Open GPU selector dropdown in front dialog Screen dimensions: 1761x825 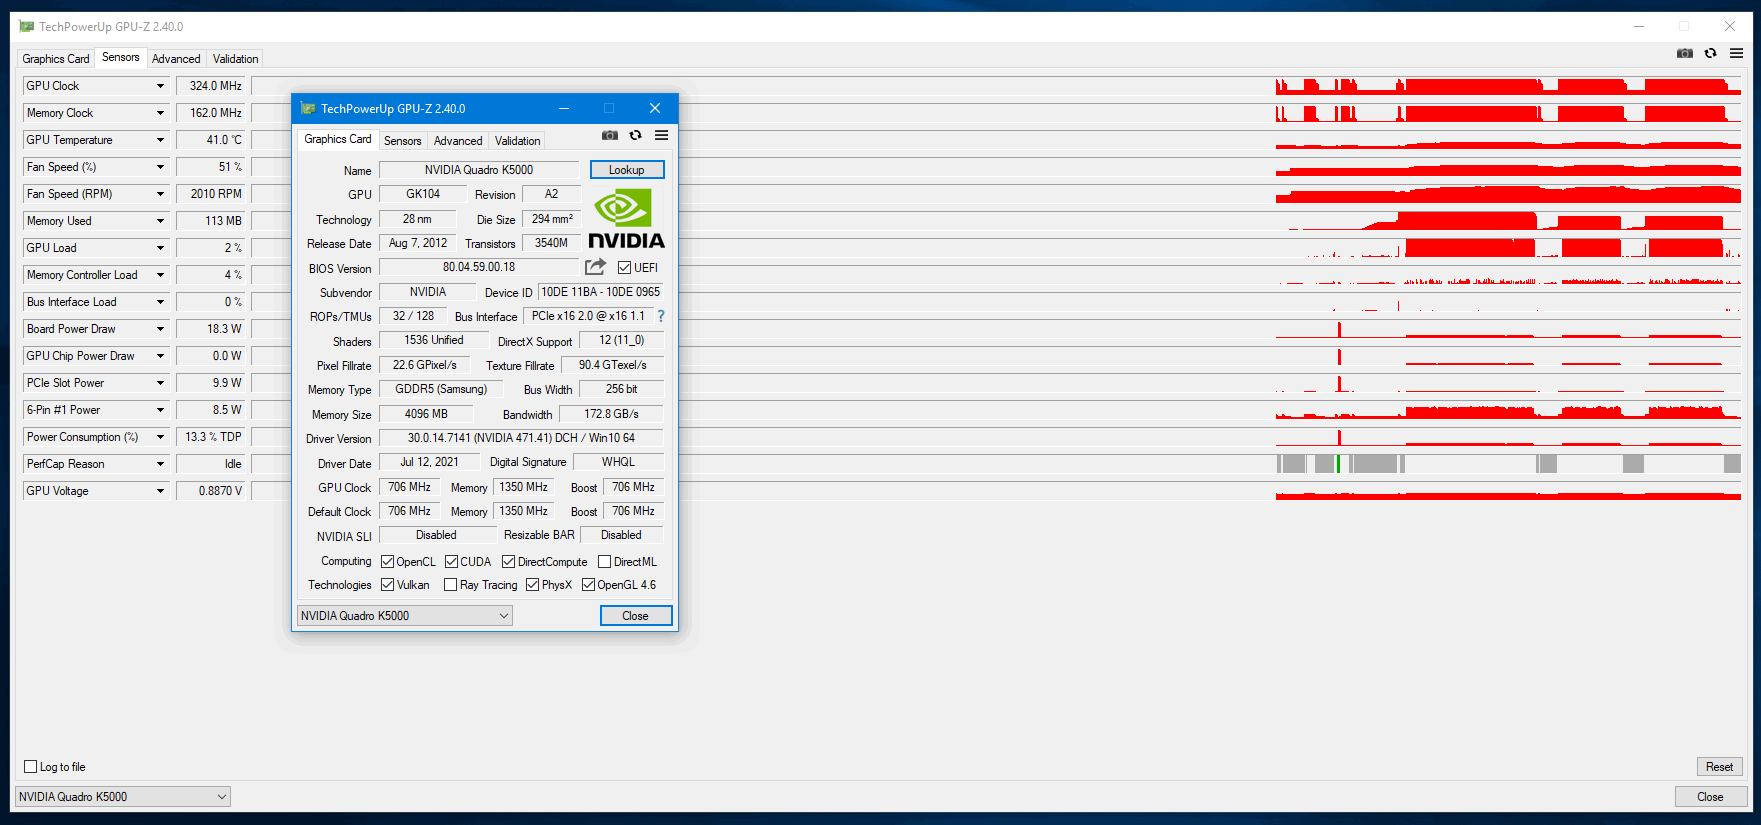pos(405,616)
